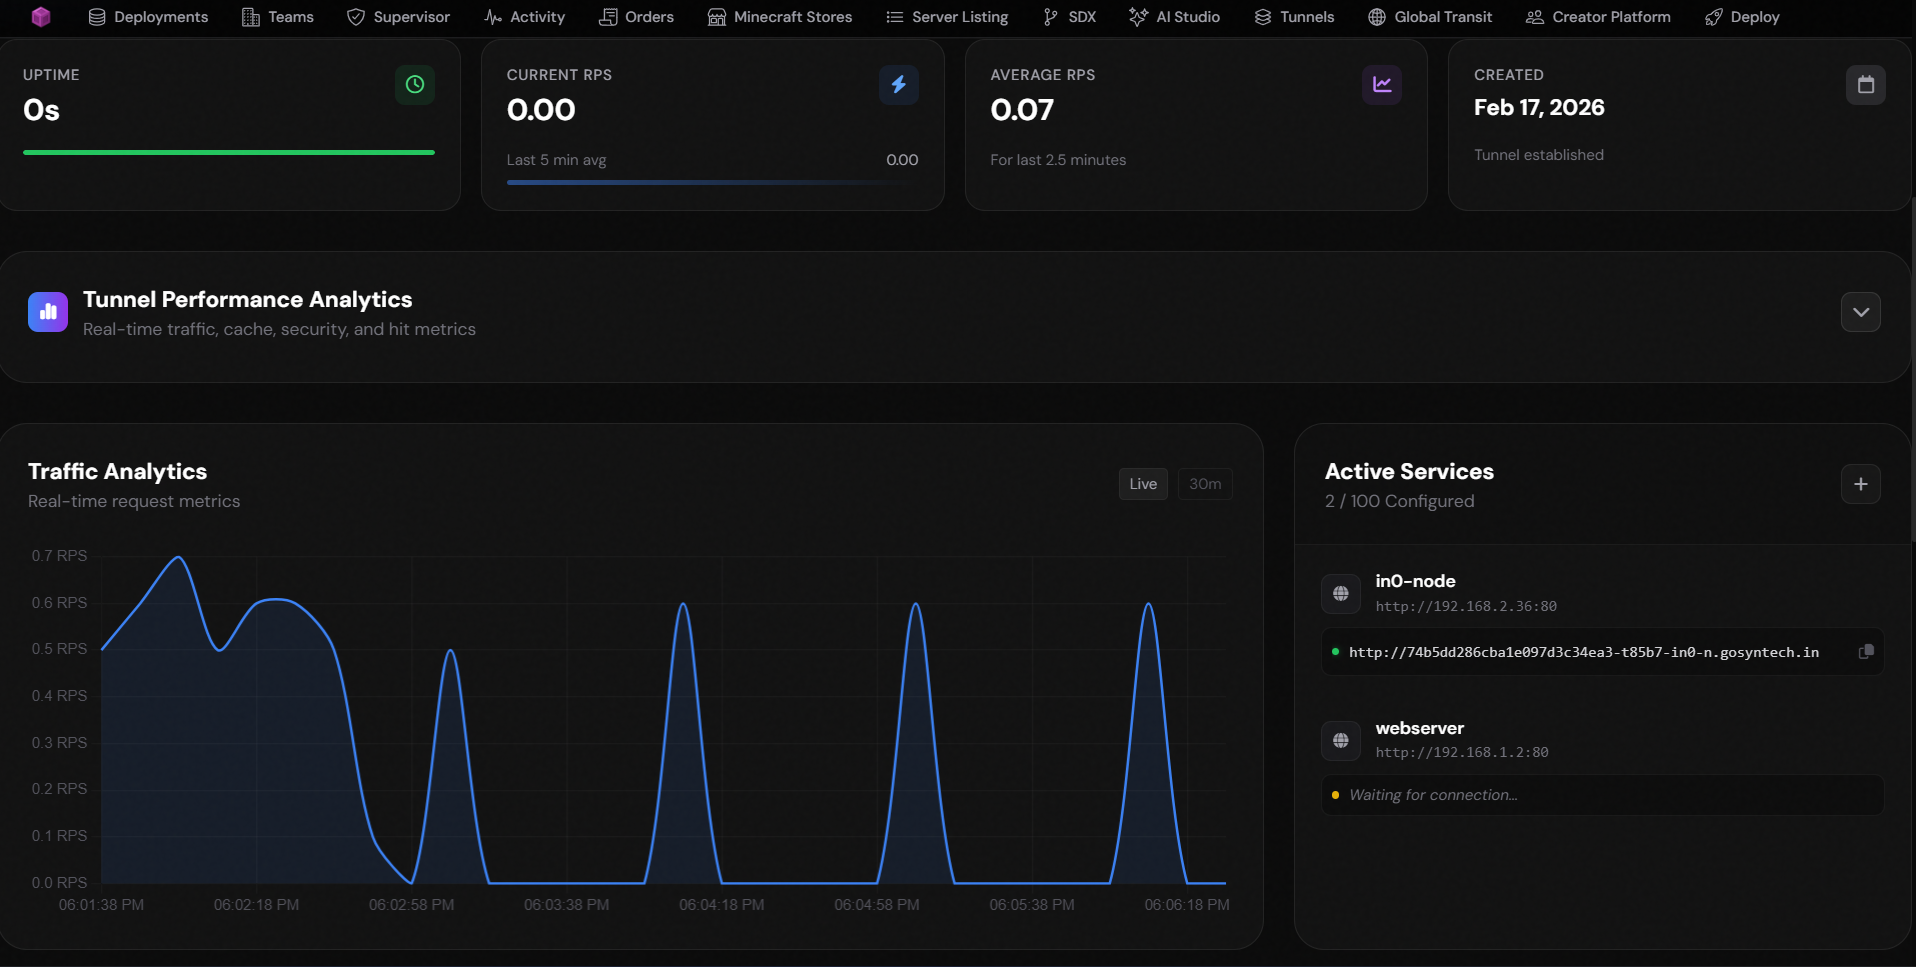Go to AI Studio
This screenshot has width=1916, height=967.
pyautogui.click(x=1174, y=17)
